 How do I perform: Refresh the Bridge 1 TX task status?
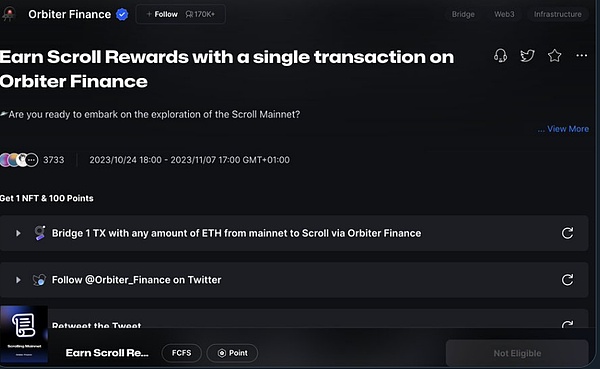[x=567, y=233]
